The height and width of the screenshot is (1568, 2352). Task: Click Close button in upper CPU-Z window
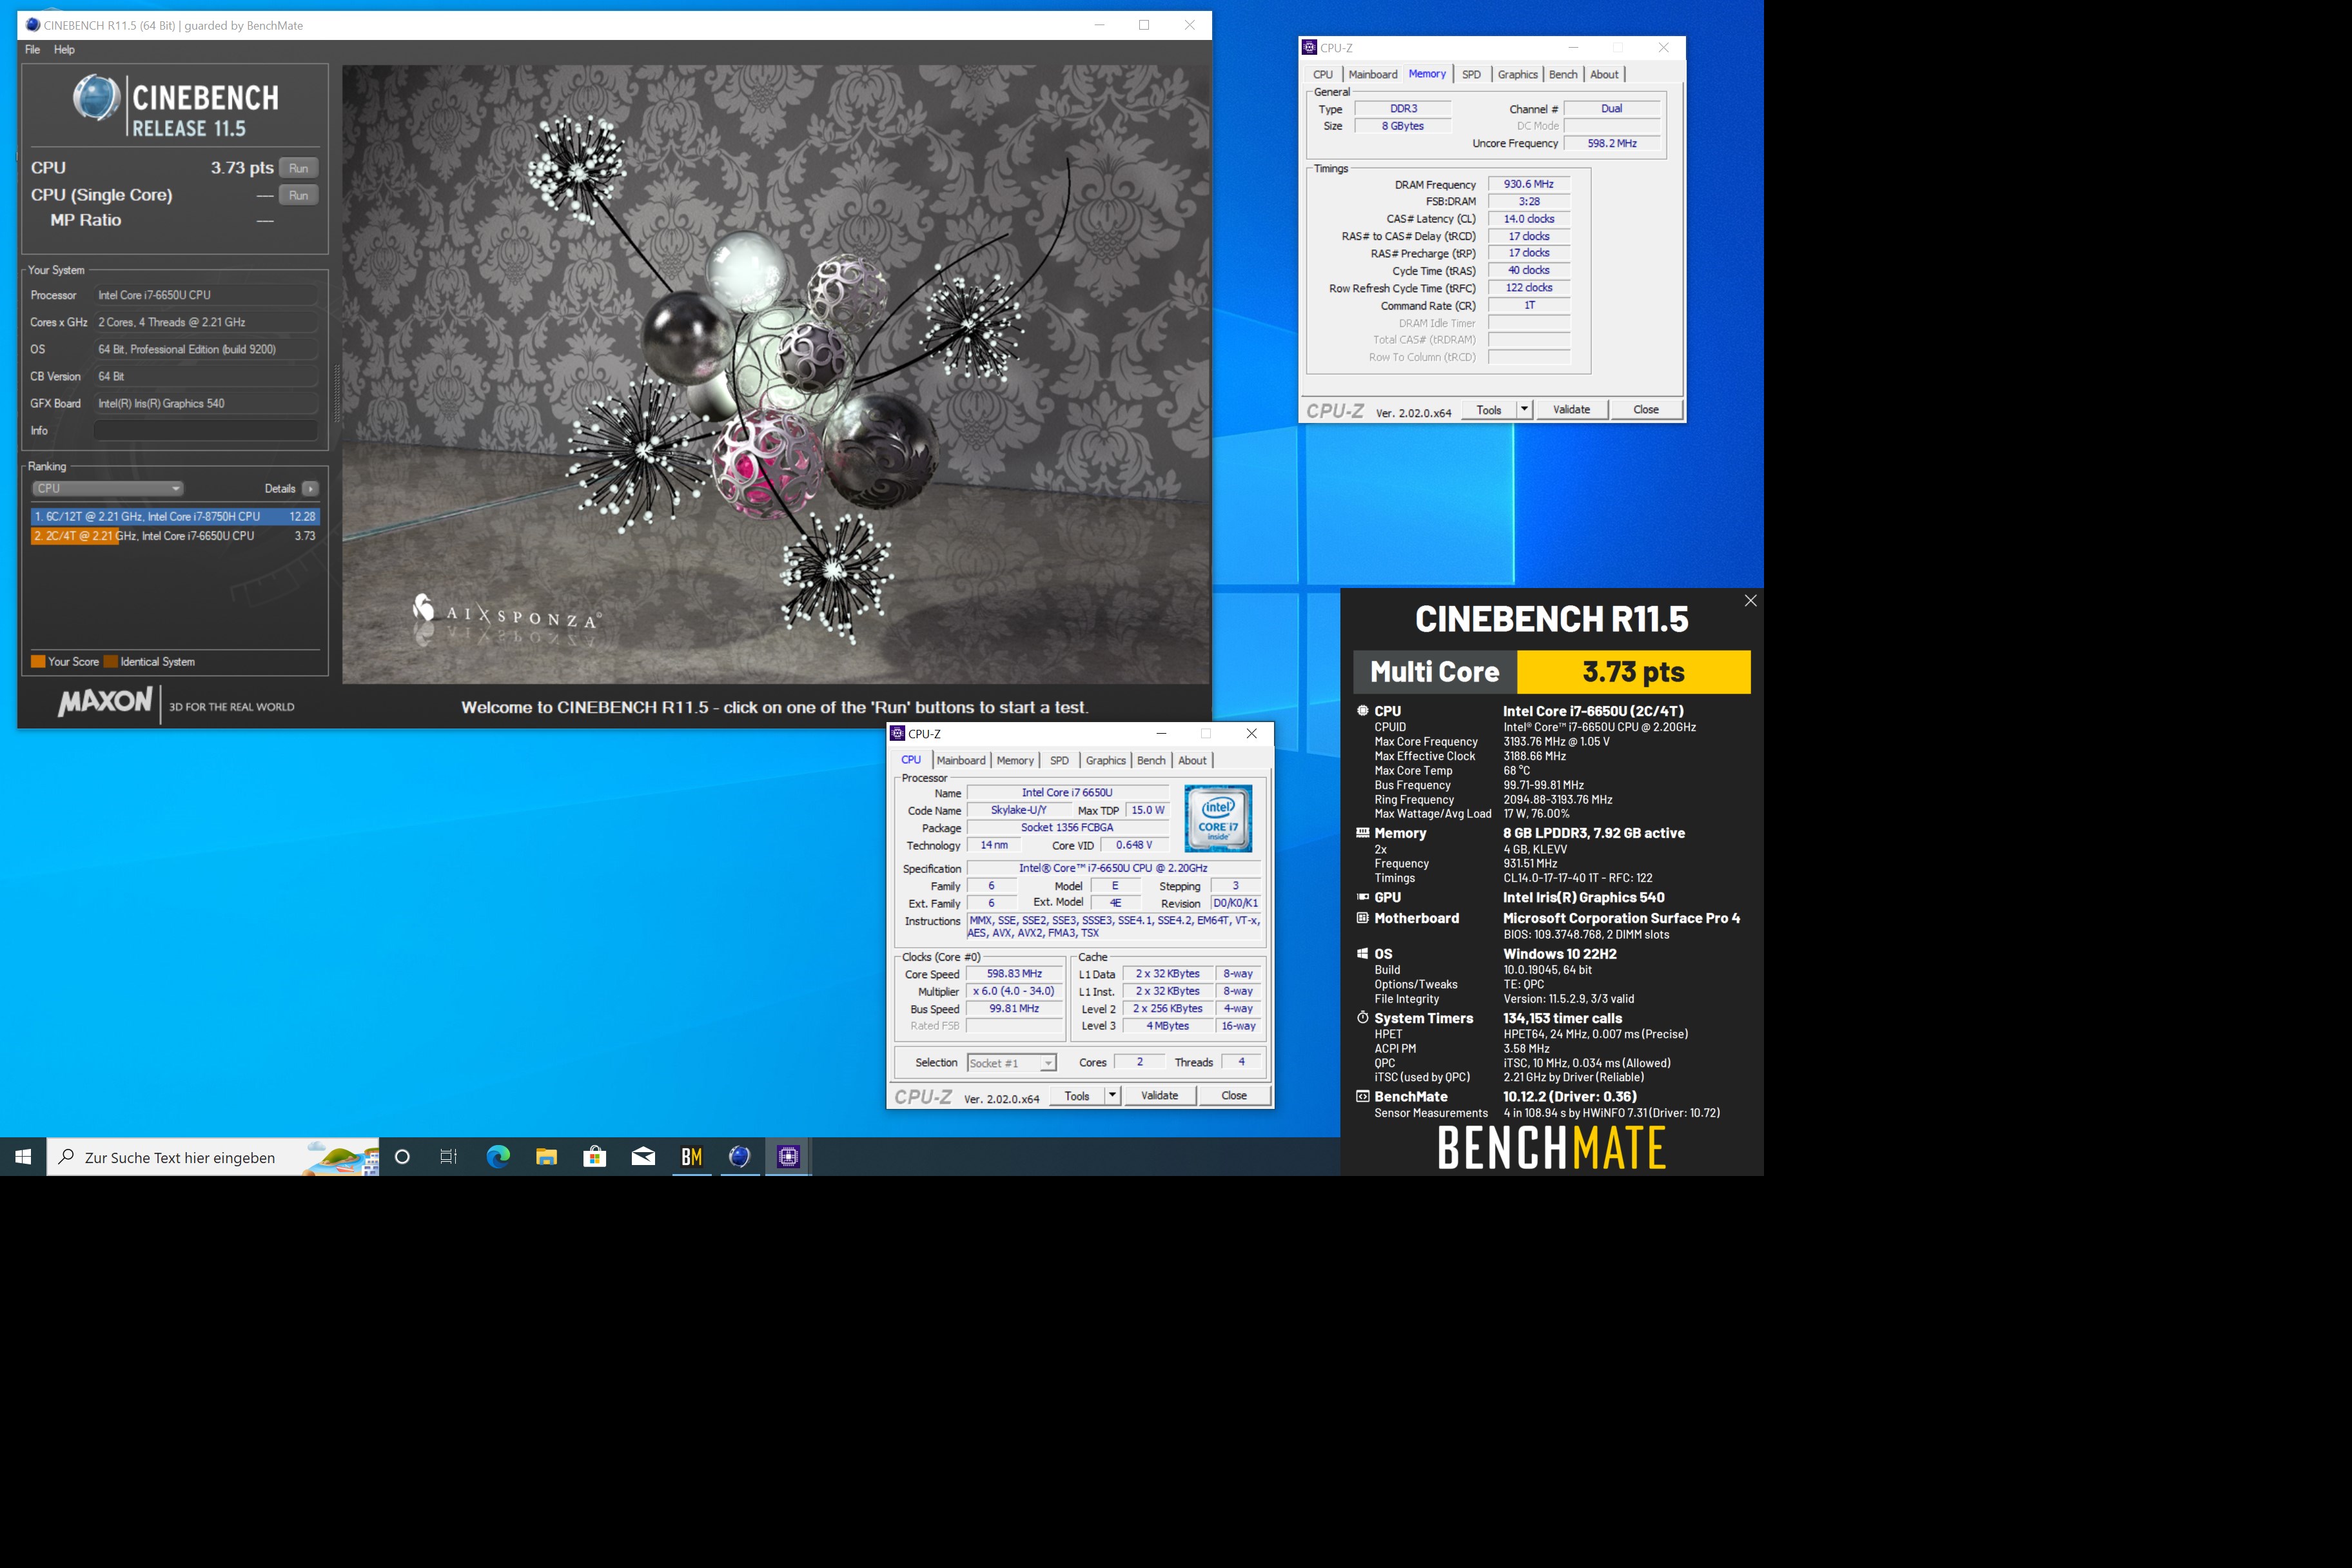[1645, 409]
